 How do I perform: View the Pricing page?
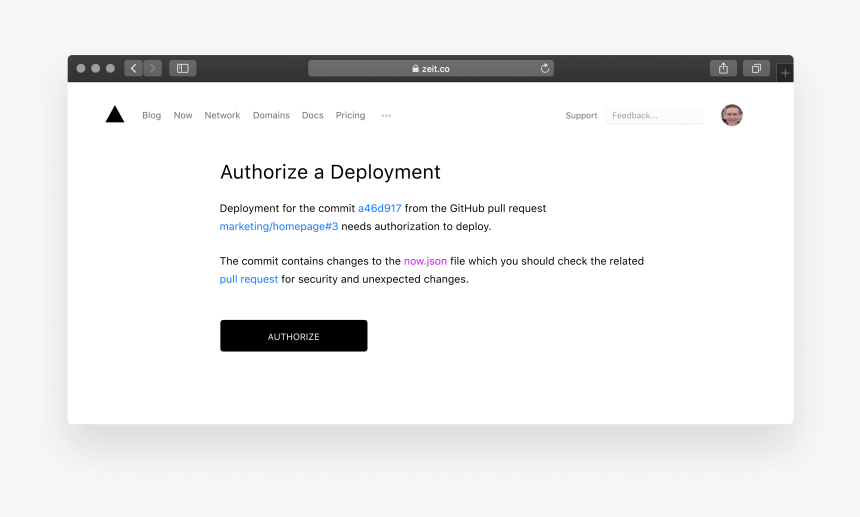[350, 116]
